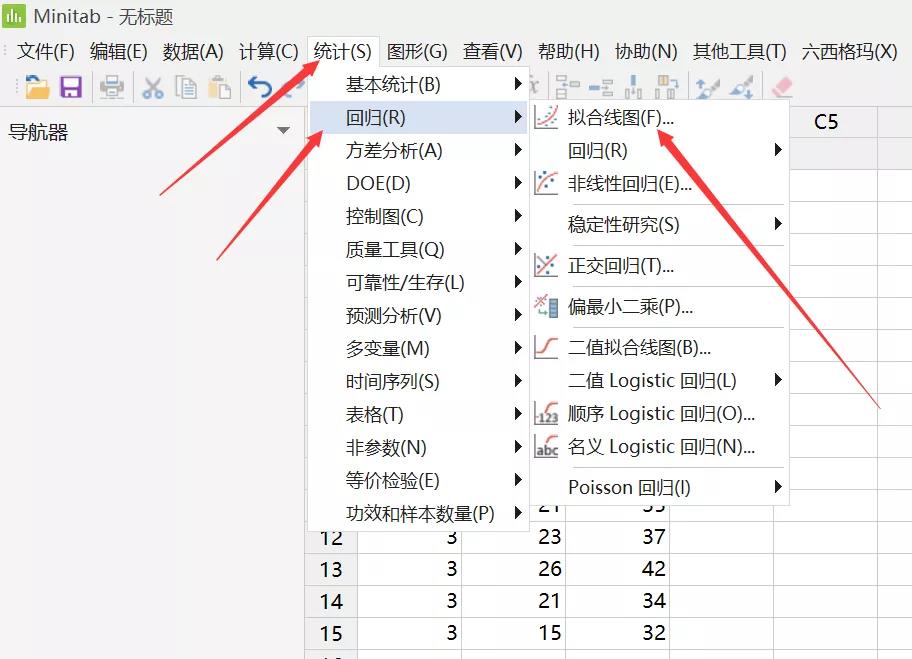Screen dimensions: 912x659
Task: Select 顺序 Logistic 回归(O)... entry
Action: (x=660, y=414)
